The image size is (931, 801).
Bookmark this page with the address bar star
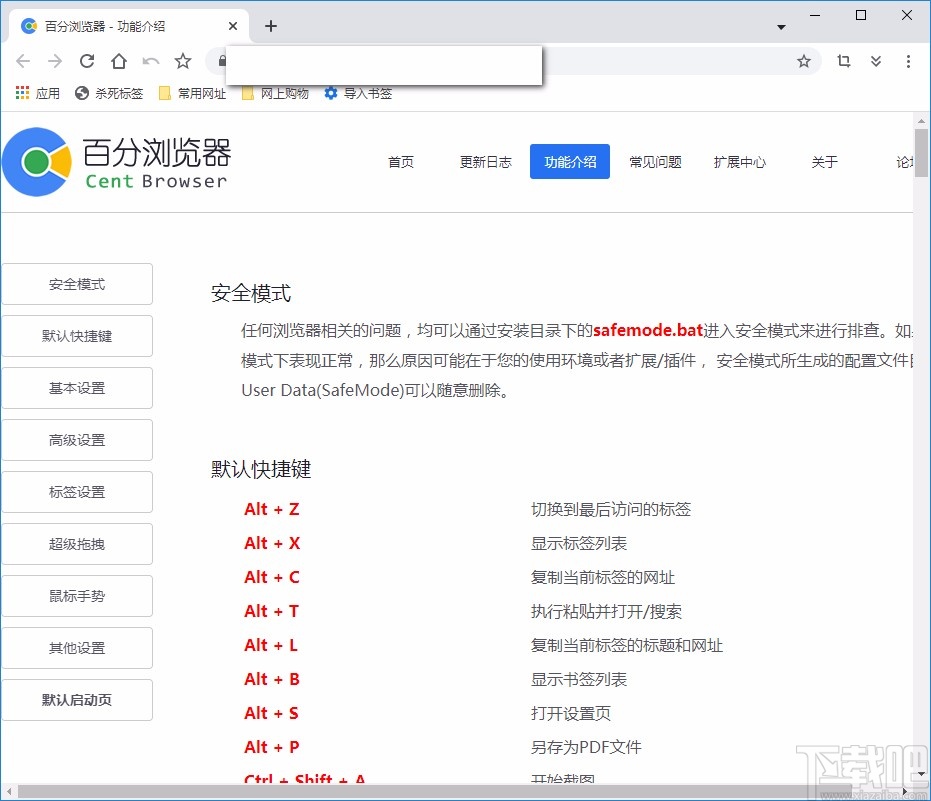coord(804,61)
